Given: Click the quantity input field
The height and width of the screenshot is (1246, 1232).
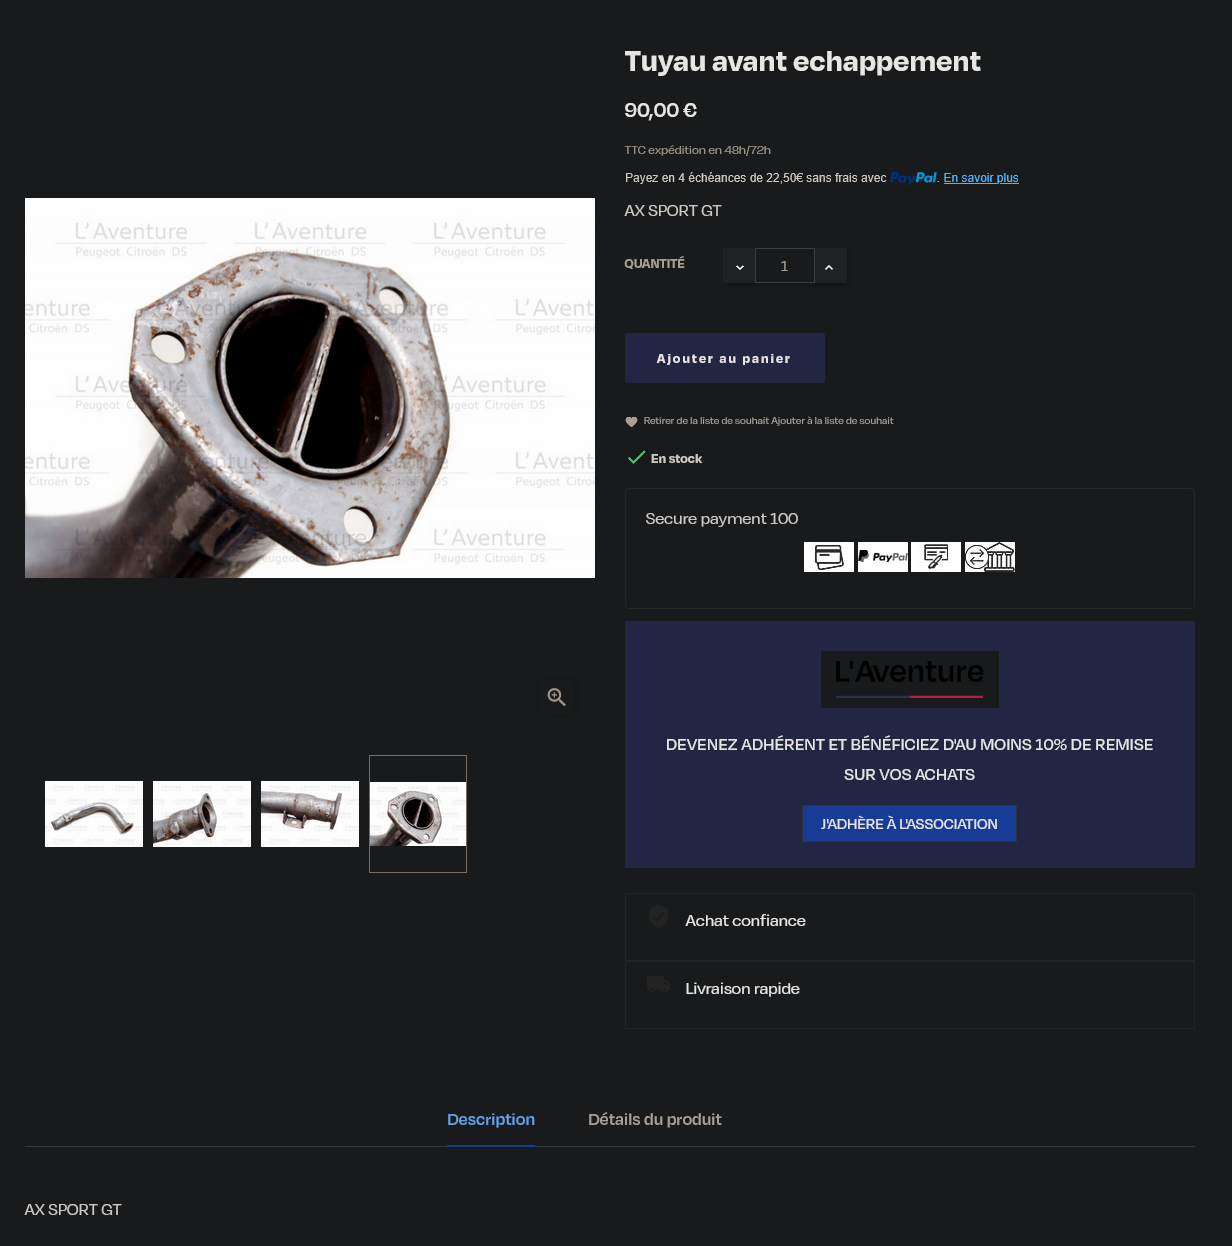Looking at the screenshot, I should pyautogui.click(x=784, y=266).
